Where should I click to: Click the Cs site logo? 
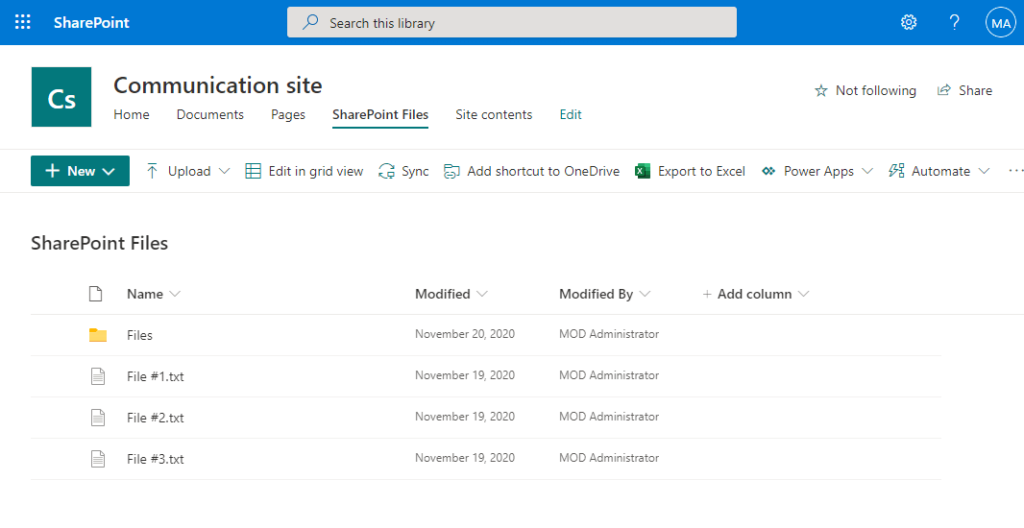coord(61,97)
